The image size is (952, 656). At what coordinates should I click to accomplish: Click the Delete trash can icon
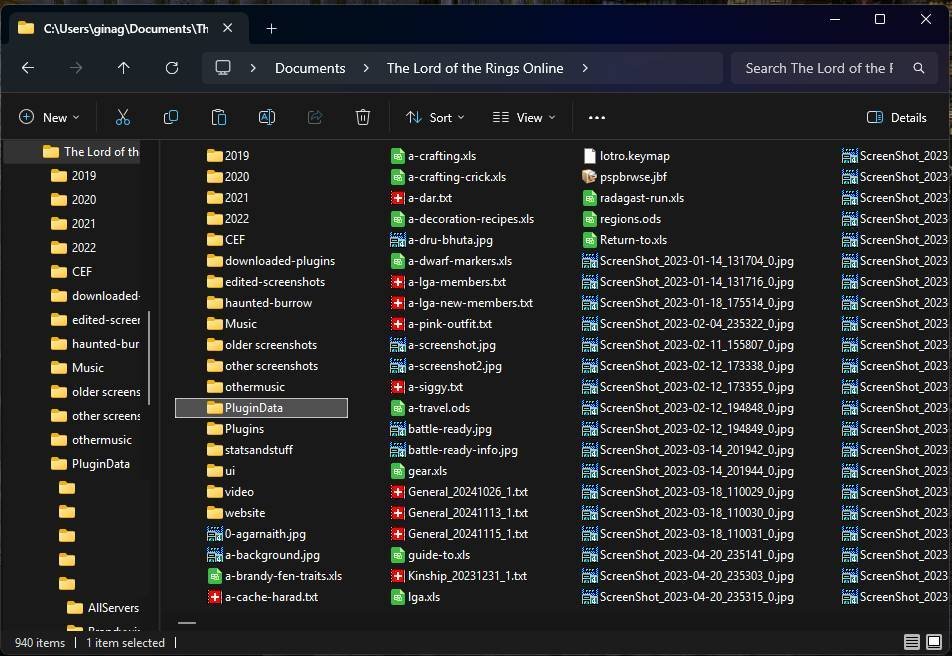coord(362,117)
